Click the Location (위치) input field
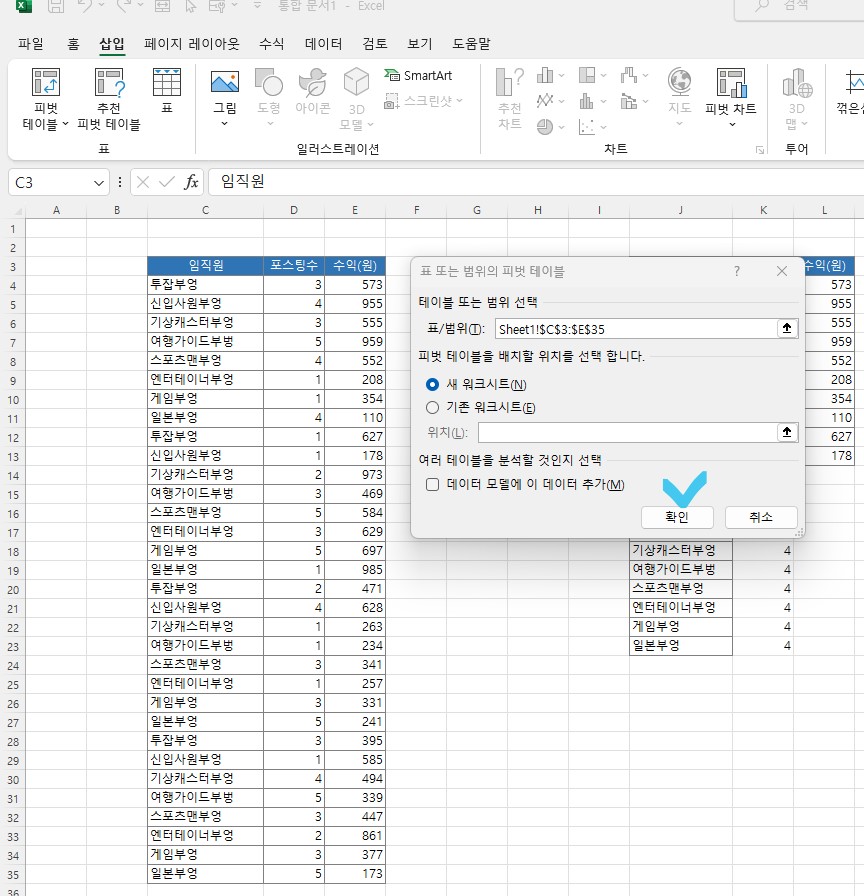 click(x=627, y=433)
